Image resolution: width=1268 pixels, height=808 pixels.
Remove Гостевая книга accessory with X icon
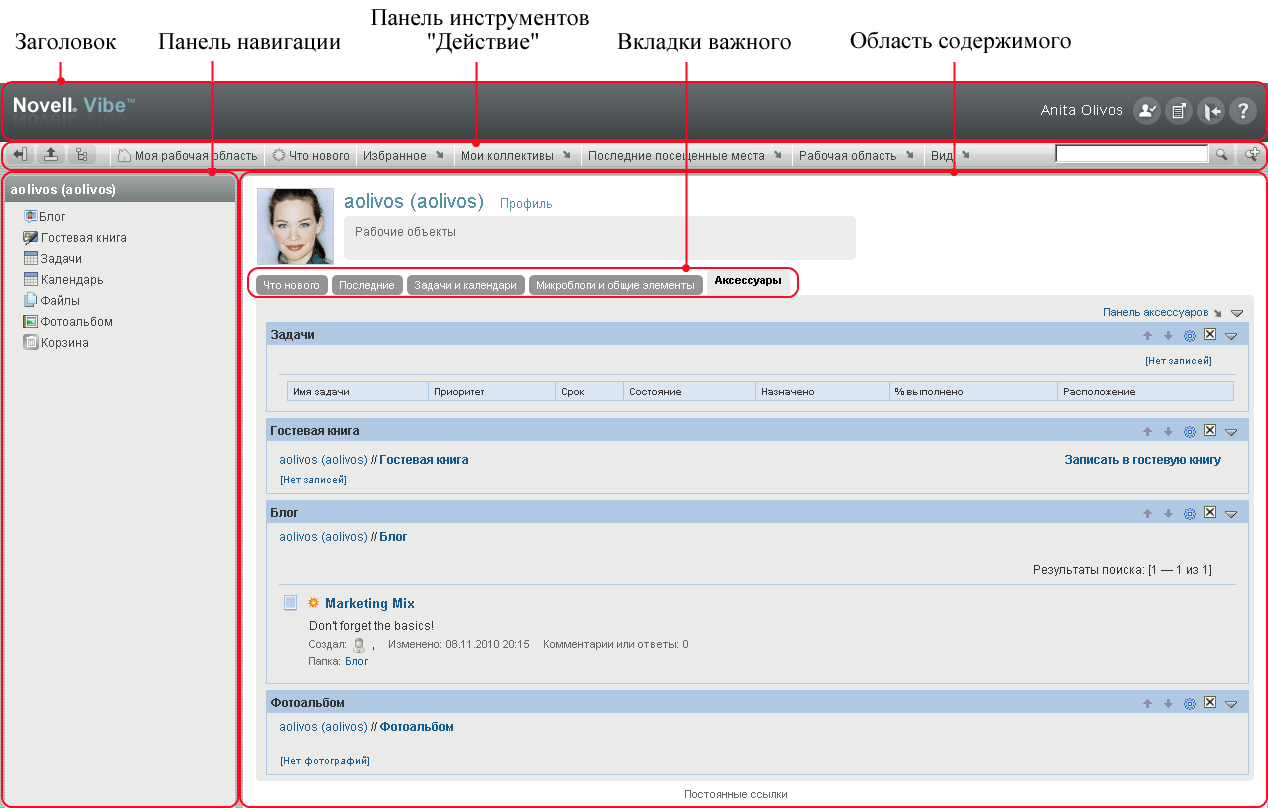1209,430
